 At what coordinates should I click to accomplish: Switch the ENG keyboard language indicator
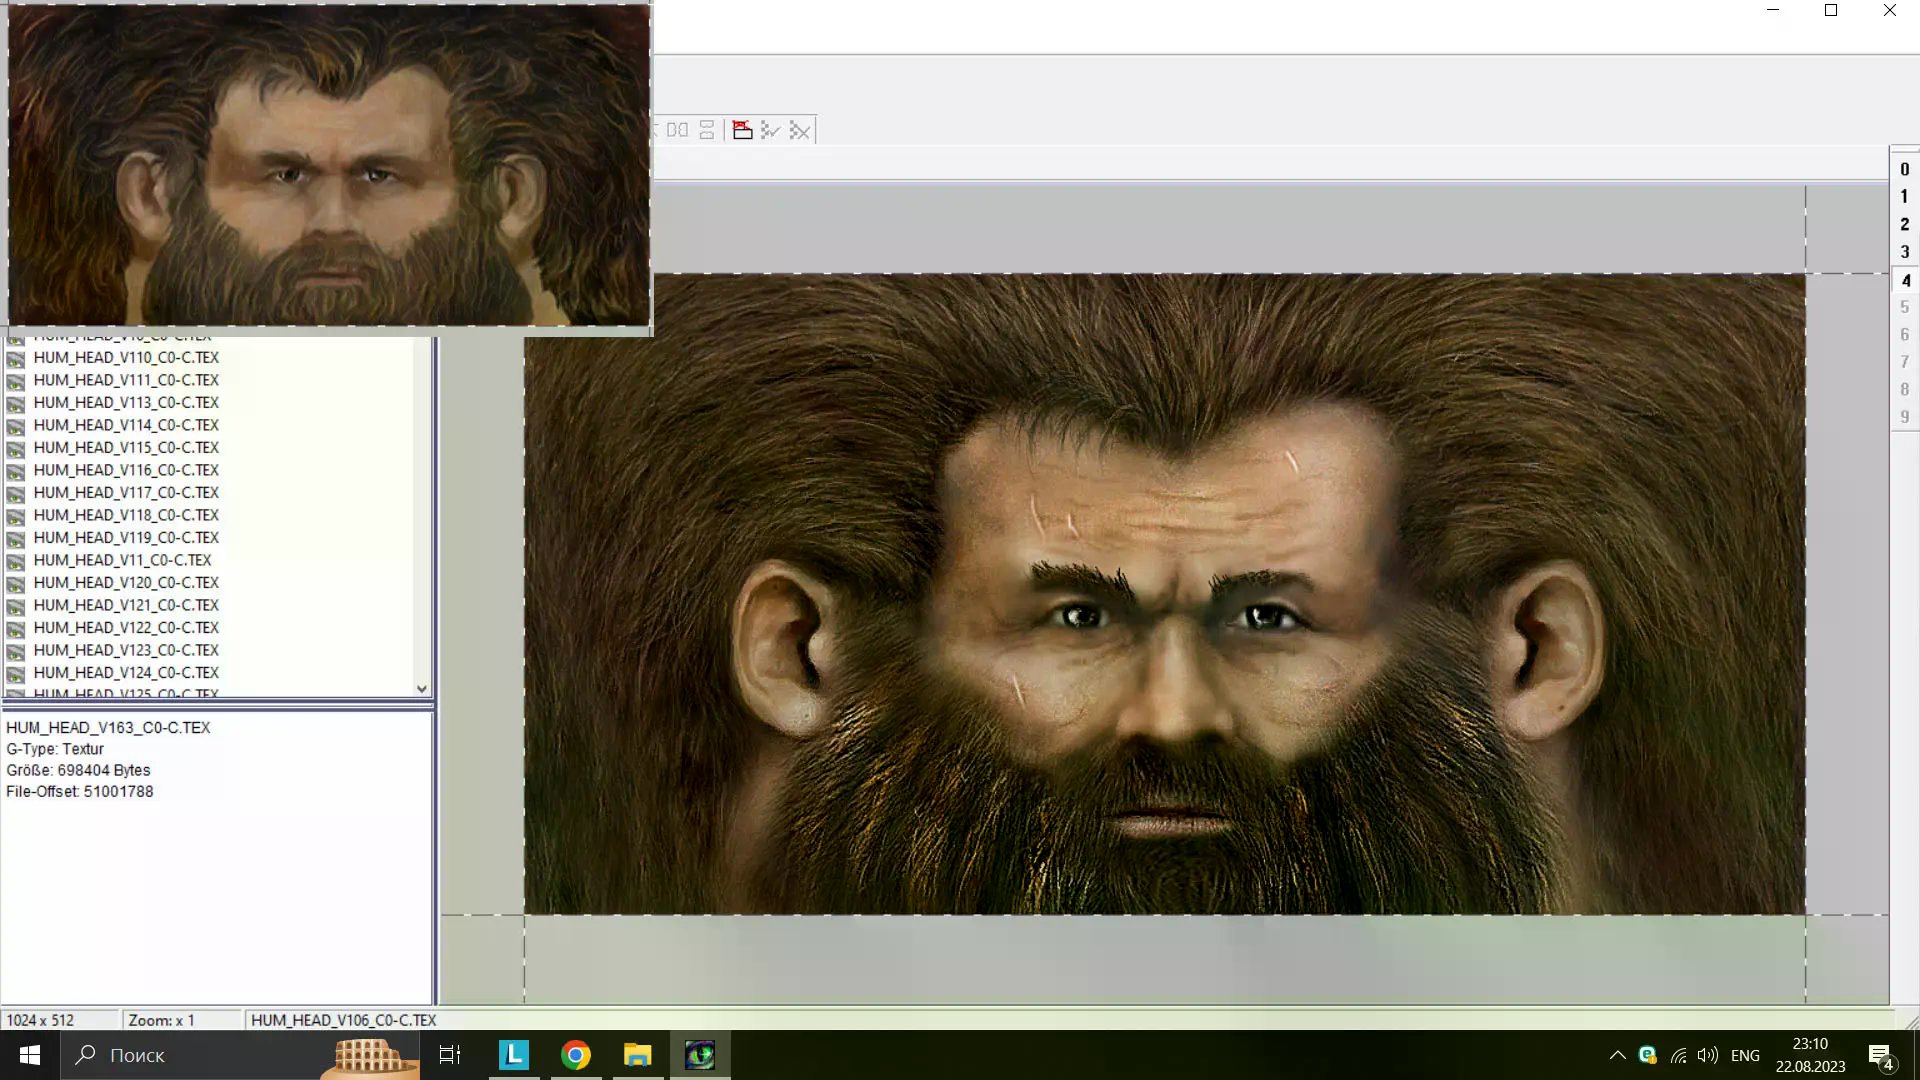(1745, 1055)
